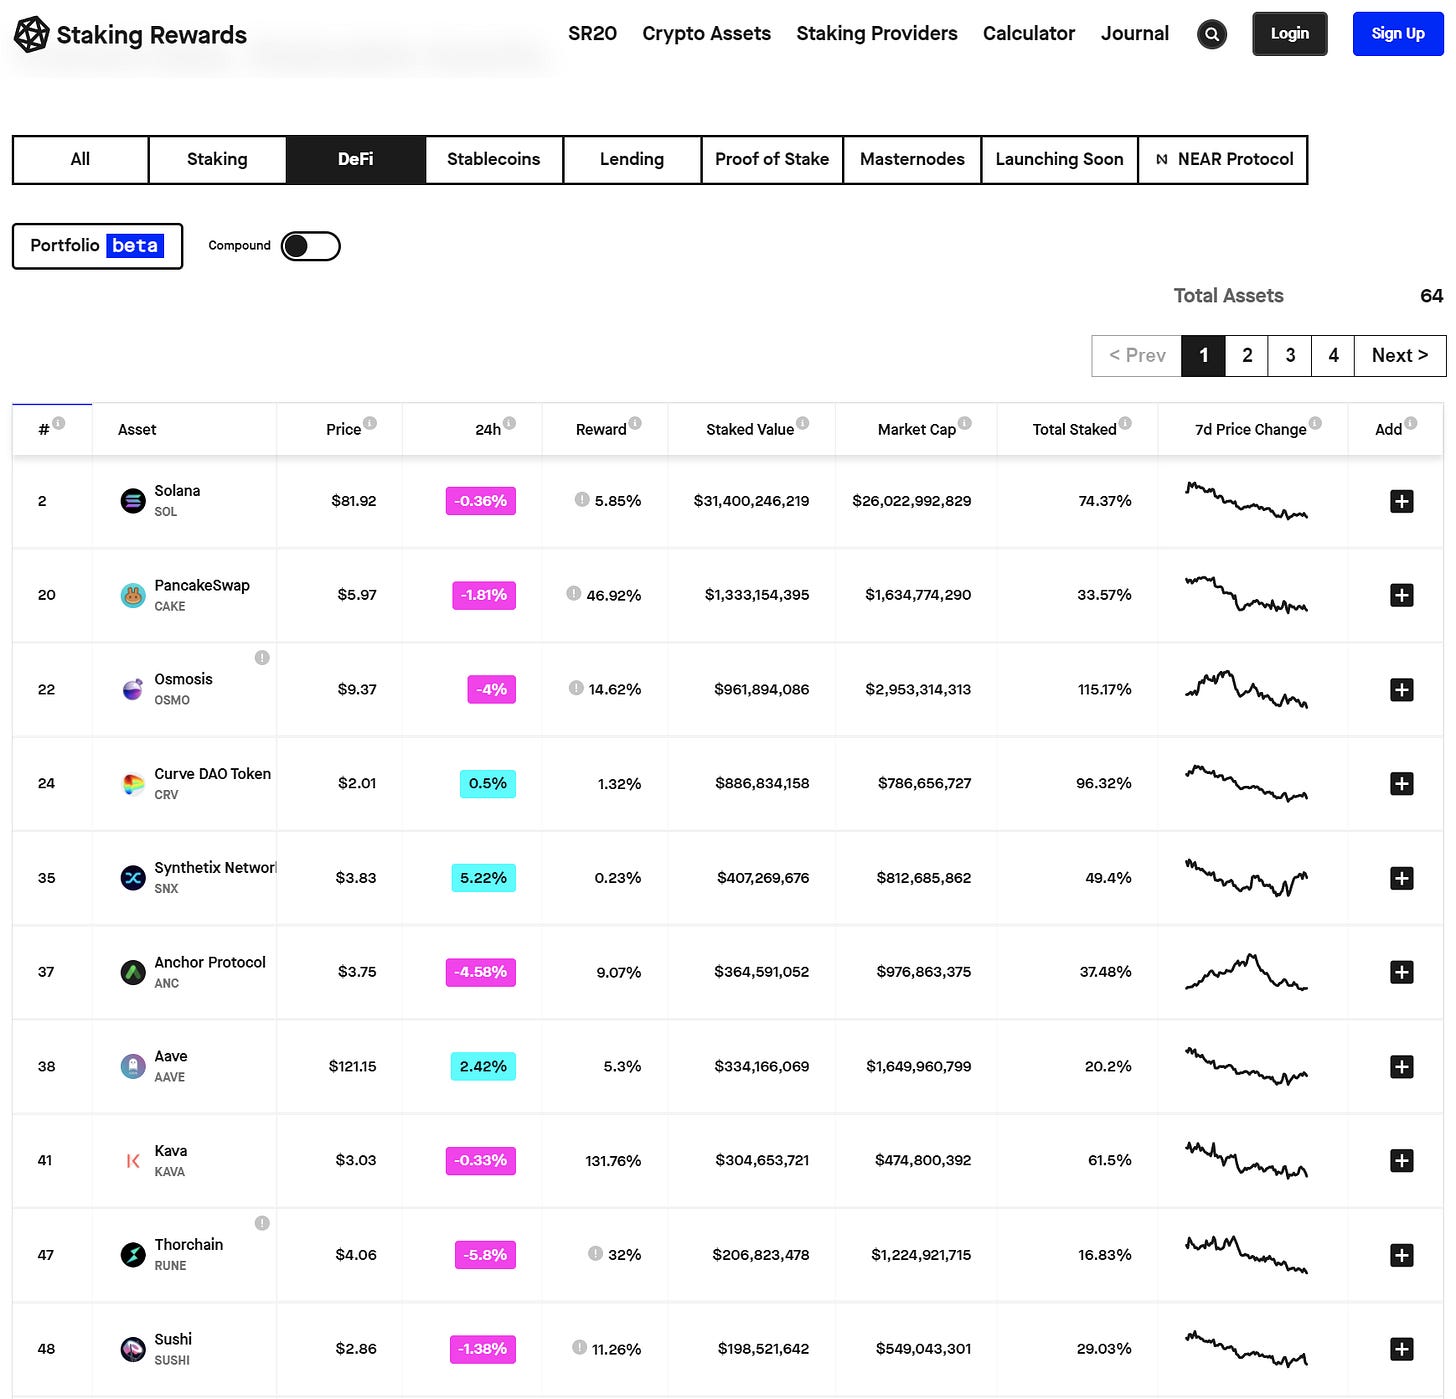The width and height of the screenshot is (1456, 1399).
Task: Open Journal in top navigation
Action: pyautogui.click(x=1135, y=34)
